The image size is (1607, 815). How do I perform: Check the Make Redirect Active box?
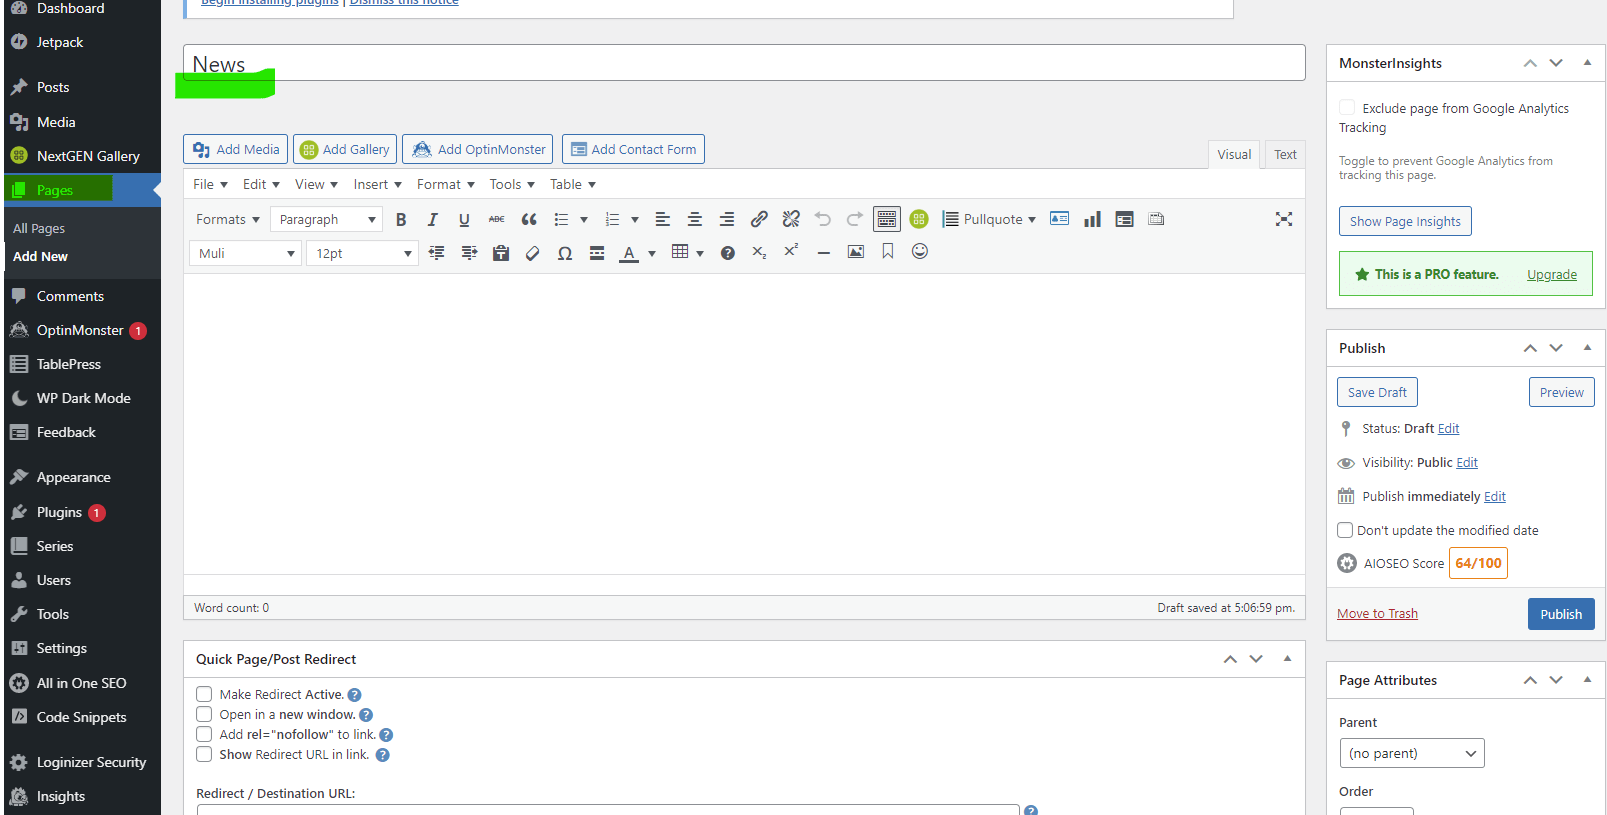(204, 694)
